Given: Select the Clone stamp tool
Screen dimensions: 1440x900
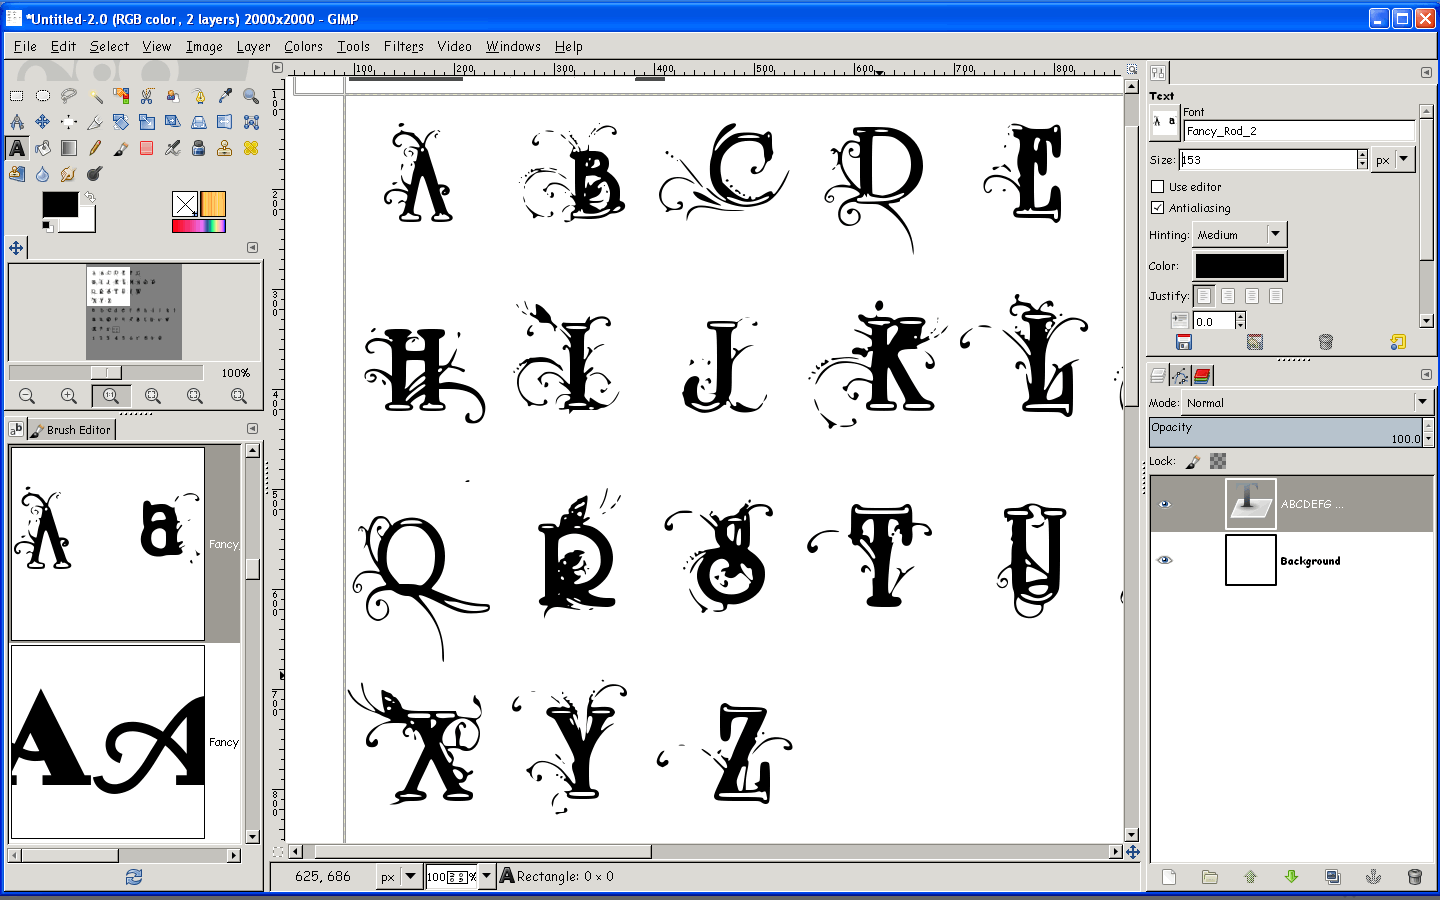Looking at the screenshot, I should click(225, 148).
